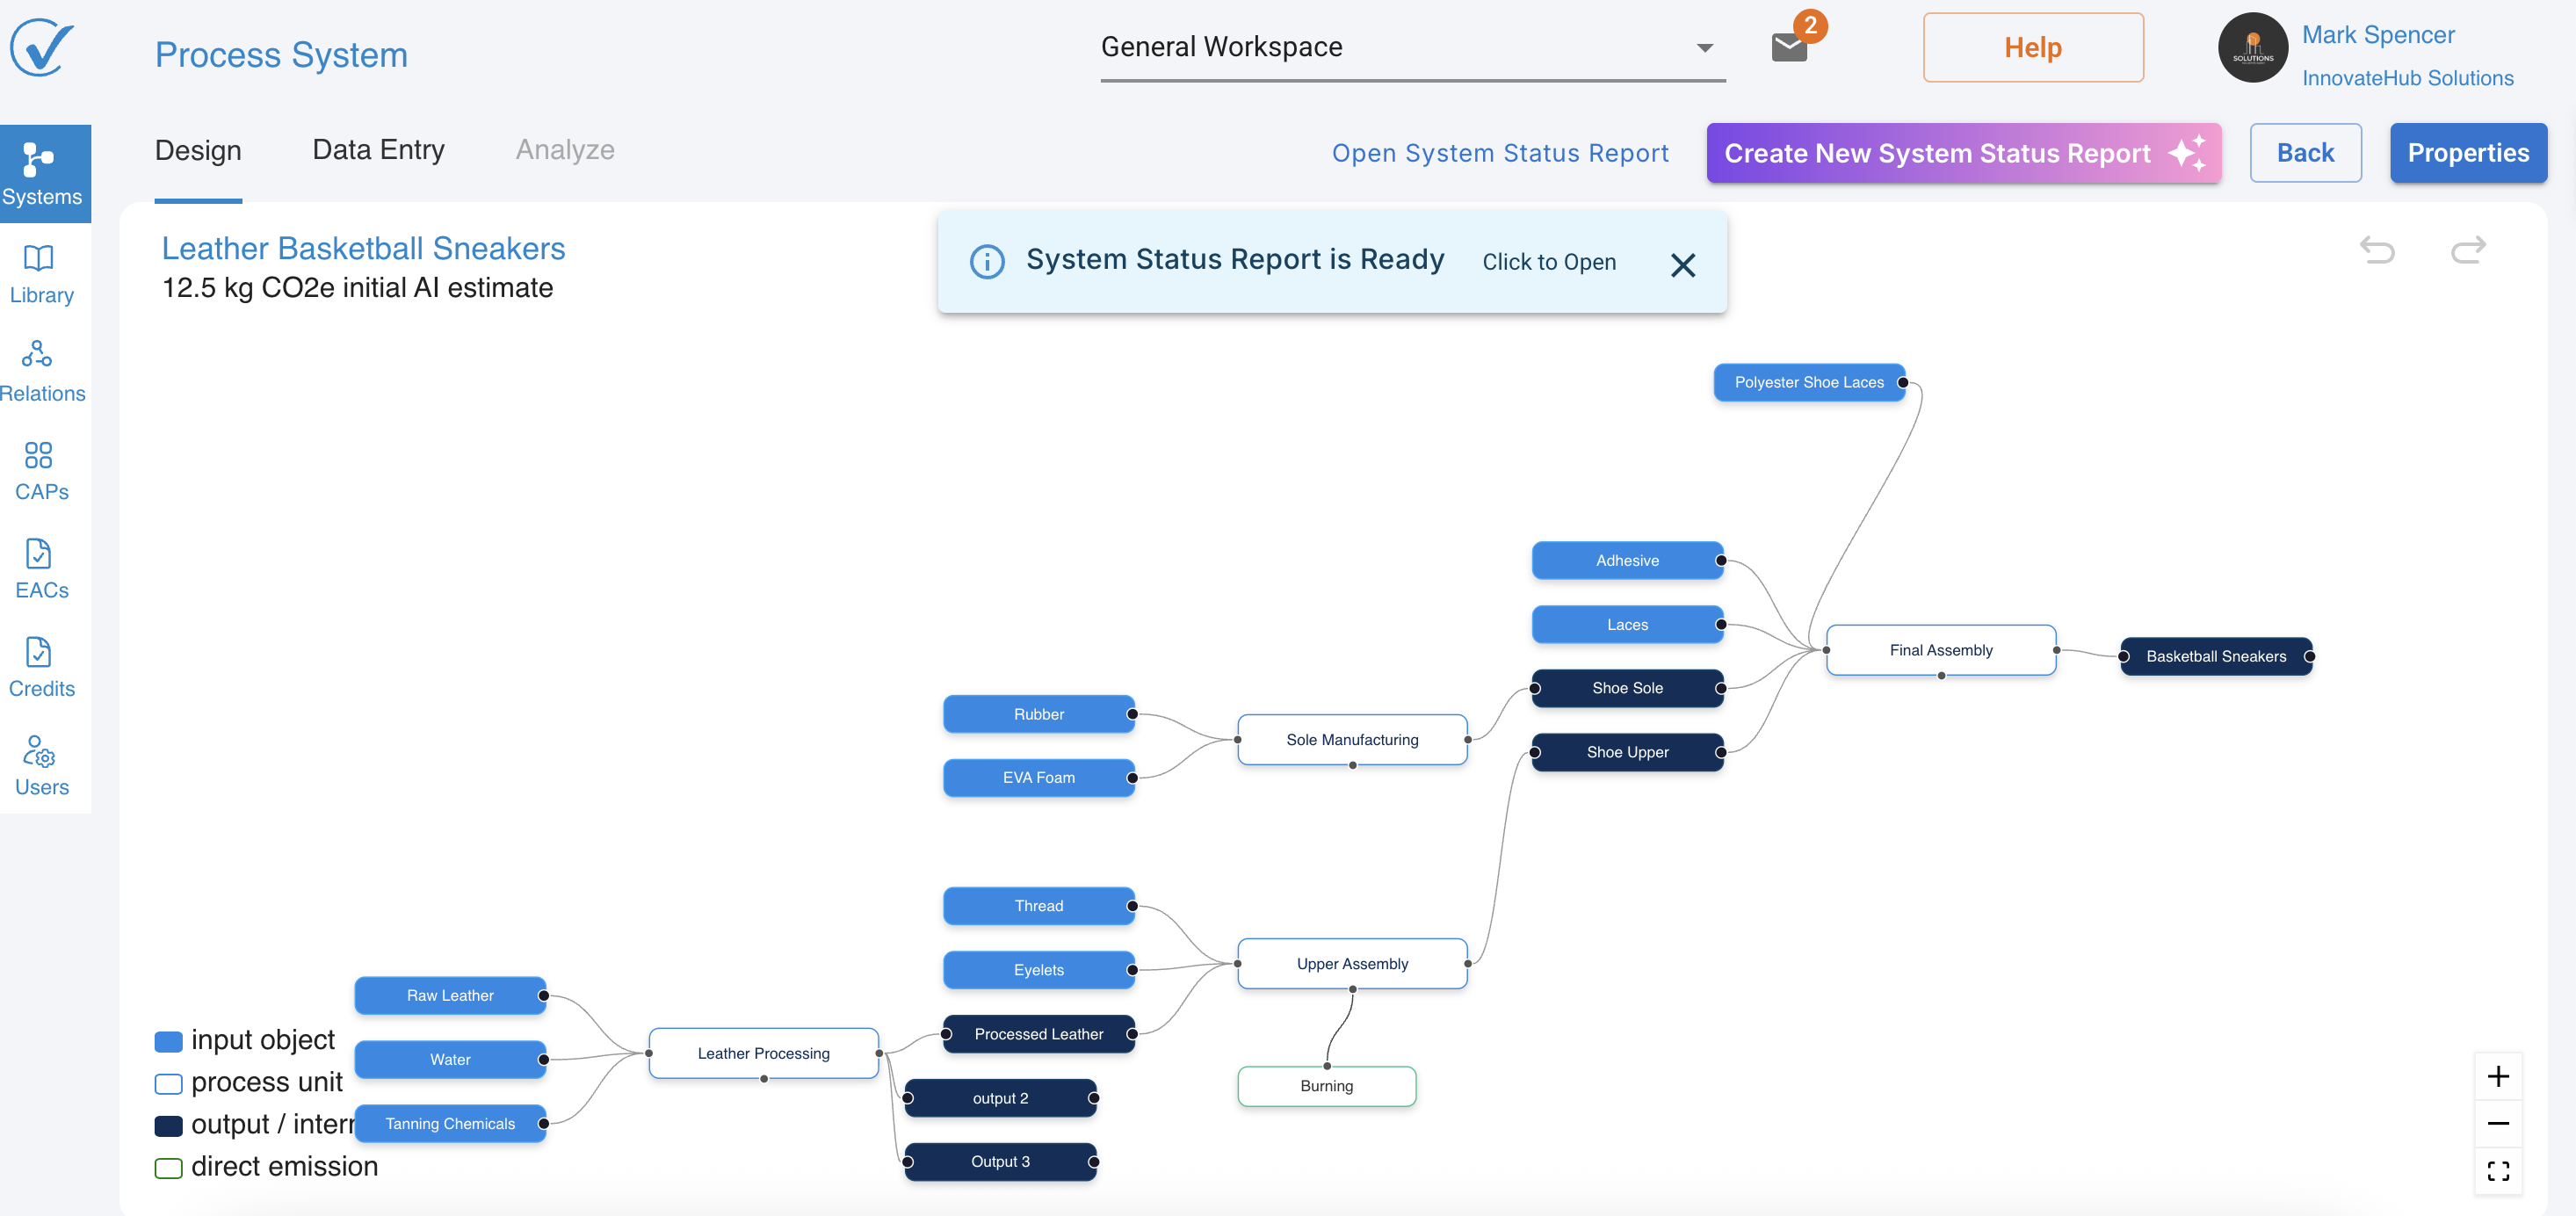Viewport: 2576px width, 1216px height.
Task: Zoom out the diagram canvas
Action: click(2497, 1123)
